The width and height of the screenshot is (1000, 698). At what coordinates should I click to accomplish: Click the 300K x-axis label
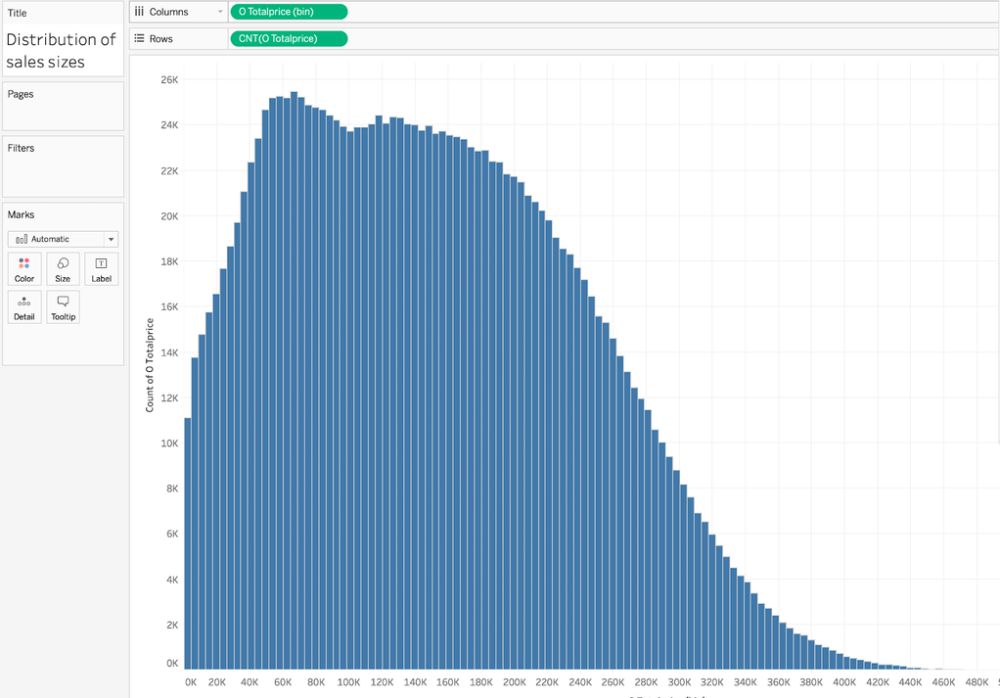coord(679,682)
